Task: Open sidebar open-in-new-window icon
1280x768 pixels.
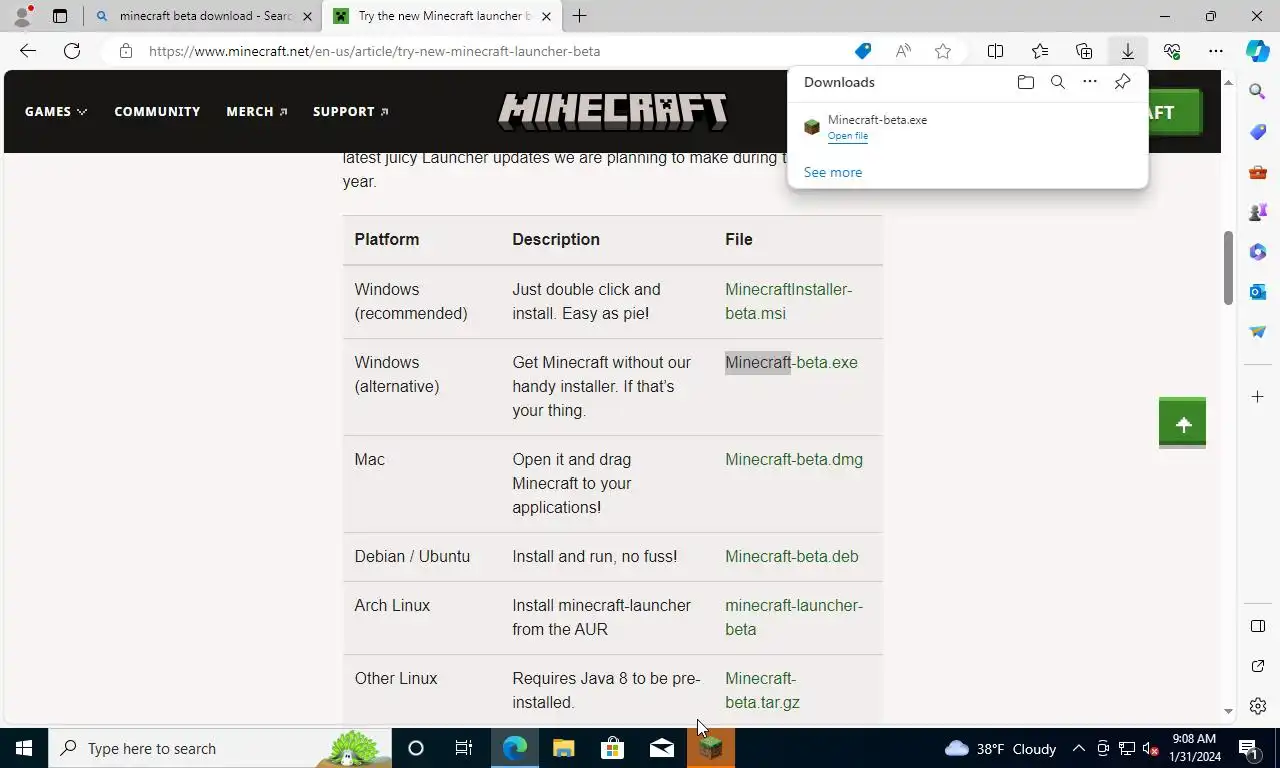Action: point(1258,666)
